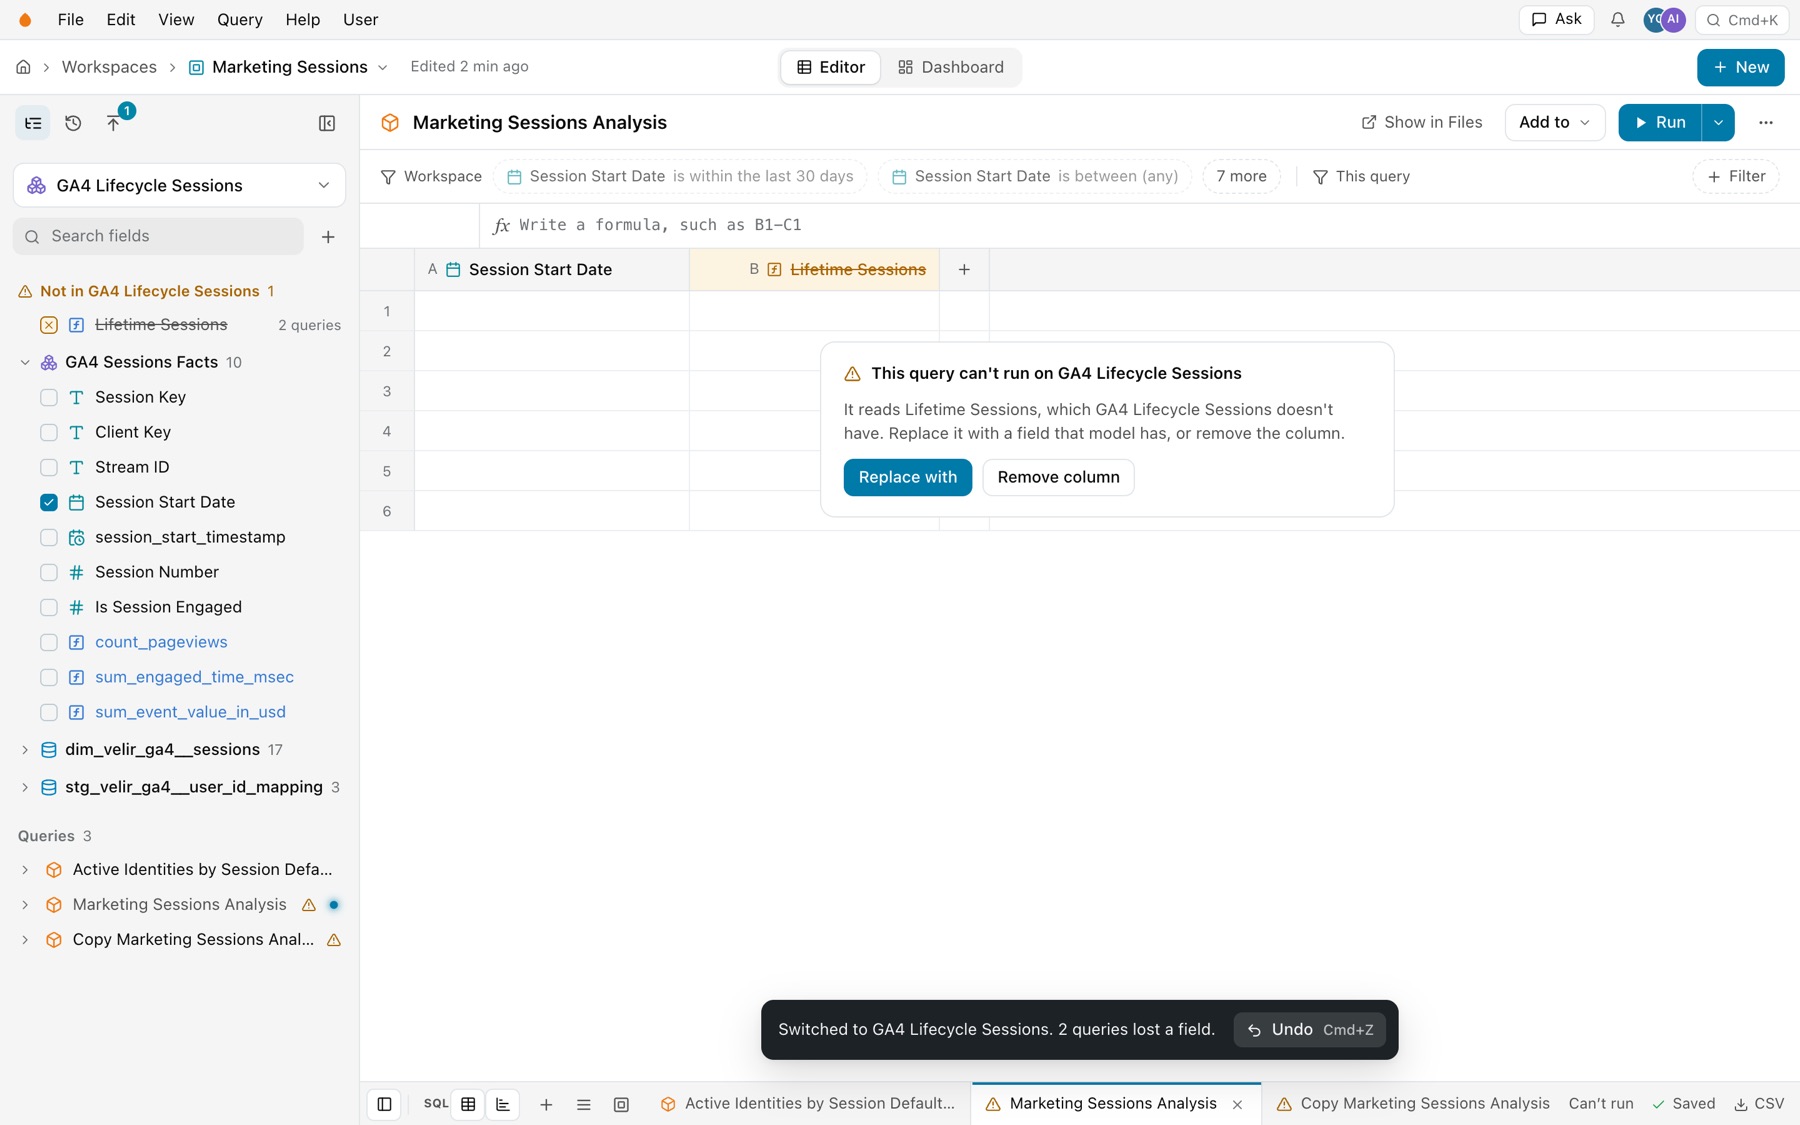Check the Client Key field checkbox

click(x=49, y=432)
